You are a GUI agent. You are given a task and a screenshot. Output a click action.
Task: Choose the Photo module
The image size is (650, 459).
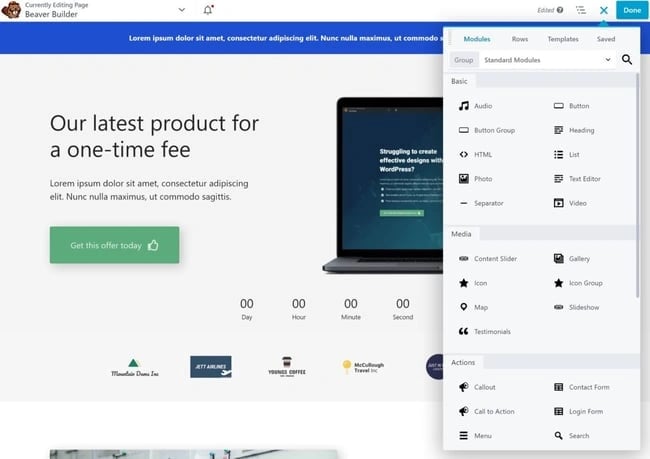(475, 179)
